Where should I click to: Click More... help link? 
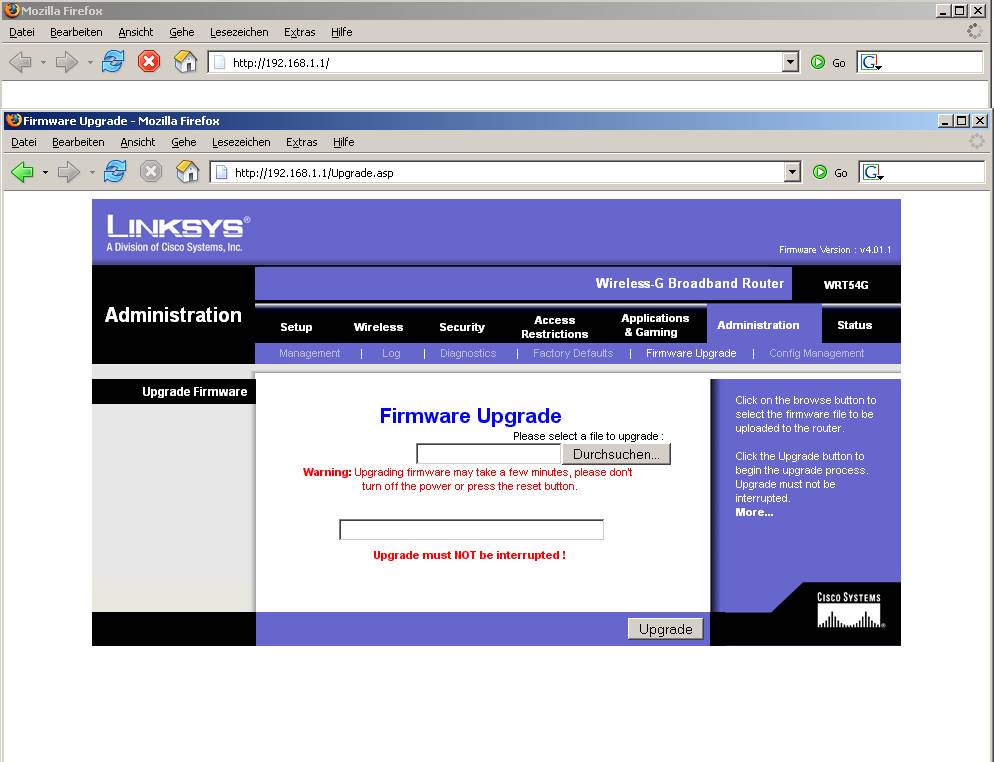(754, 512)
